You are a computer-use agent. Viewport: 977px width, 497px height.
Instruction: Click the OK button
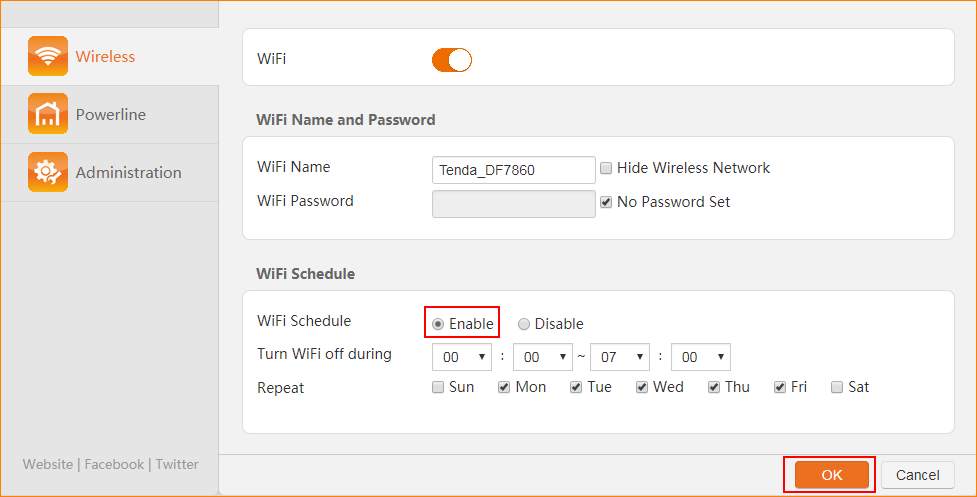point(832,475)
